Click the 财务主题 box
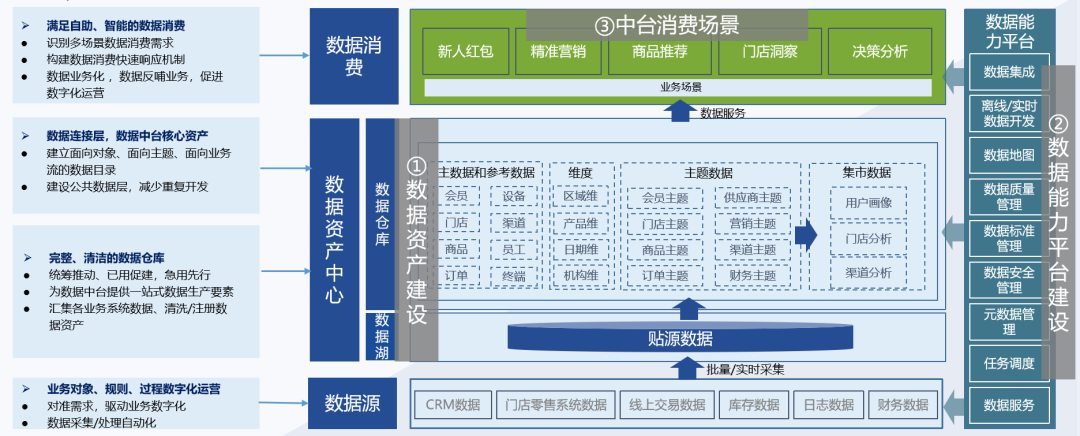 tap(752, 275)
